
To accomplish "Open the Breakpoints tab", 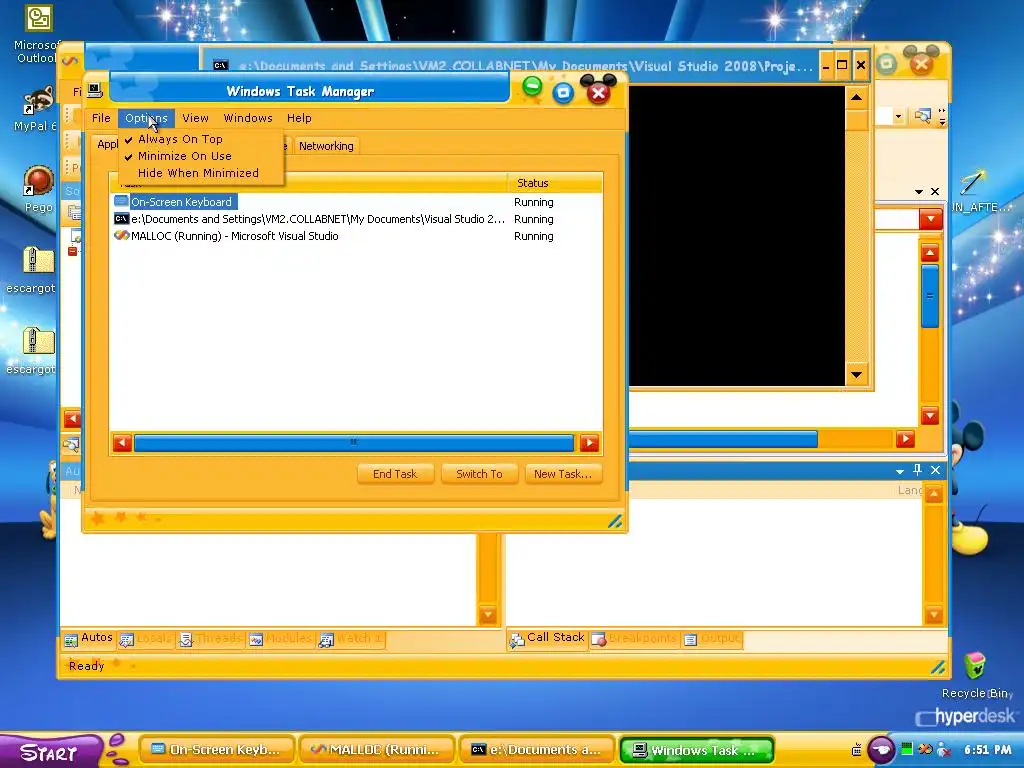I will (x=634, y=639).
